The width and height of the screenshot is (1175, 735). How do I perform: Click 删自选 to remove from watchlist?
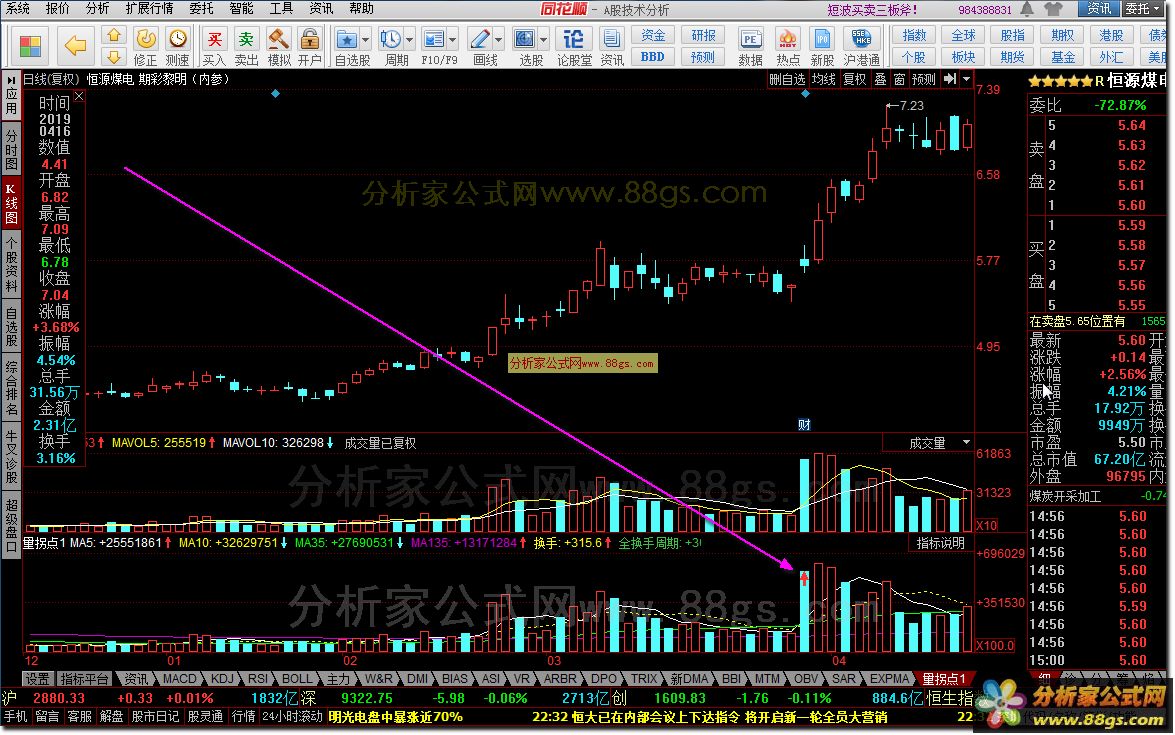click(787, 79)
